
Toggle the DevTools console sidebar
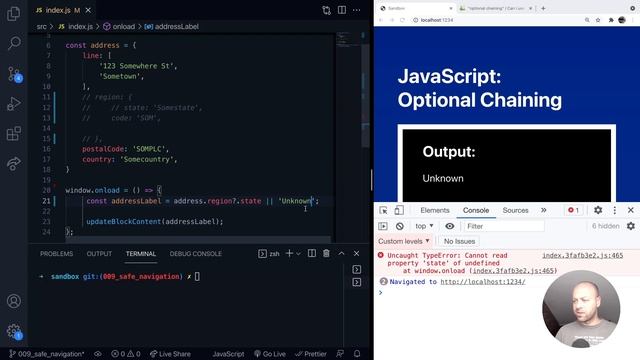(383, 226)
